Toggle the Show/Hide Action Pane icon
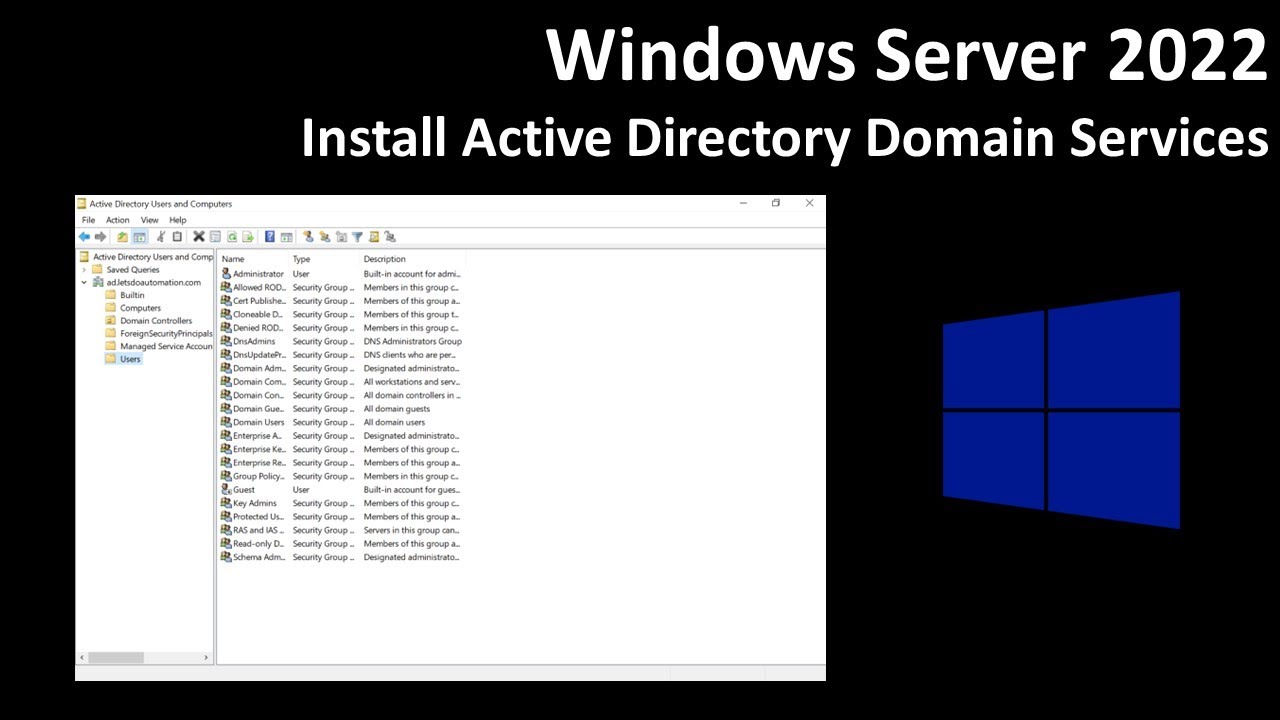1280x720 pixels. point(286,237)
